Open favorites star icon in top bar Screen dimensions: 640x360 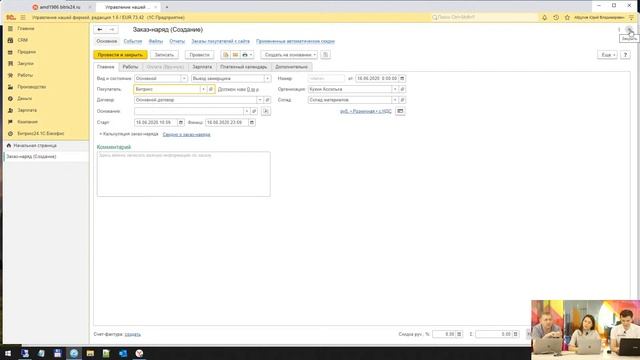[567, 18]
